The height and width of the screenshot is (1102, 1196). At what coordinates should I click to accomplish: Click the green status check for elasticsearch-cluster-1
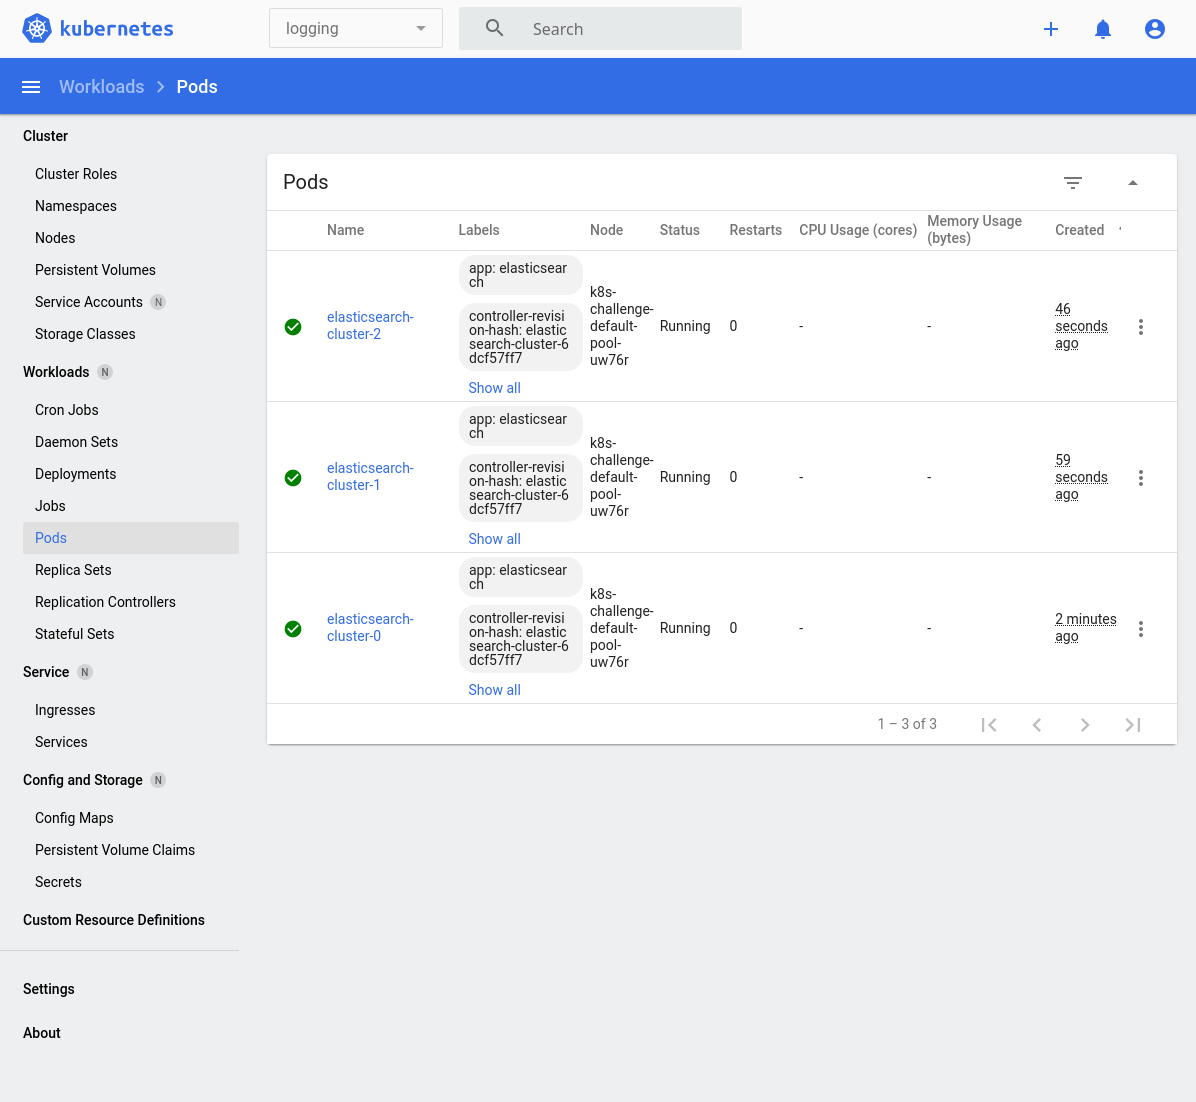[293, 477]
